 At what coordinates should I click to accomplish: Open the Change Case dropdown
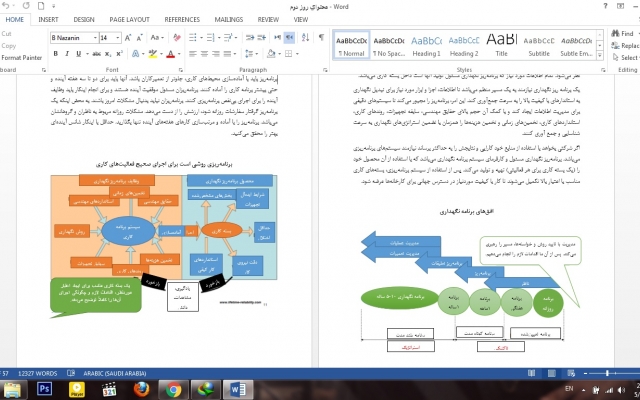(x=157, y=38)
